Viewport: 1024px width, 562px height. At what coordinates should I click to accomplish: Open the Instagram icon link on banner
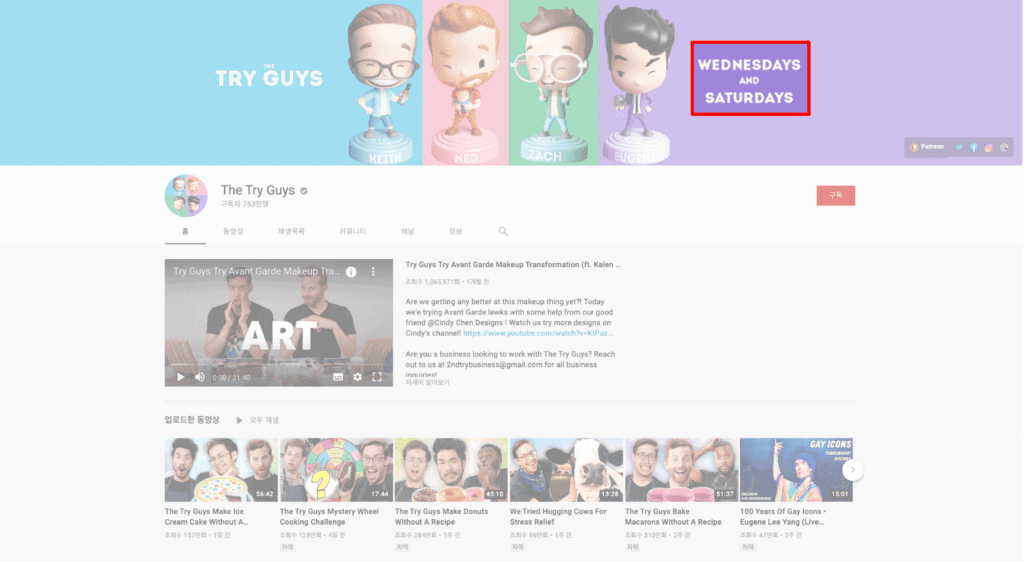point(989,148)
